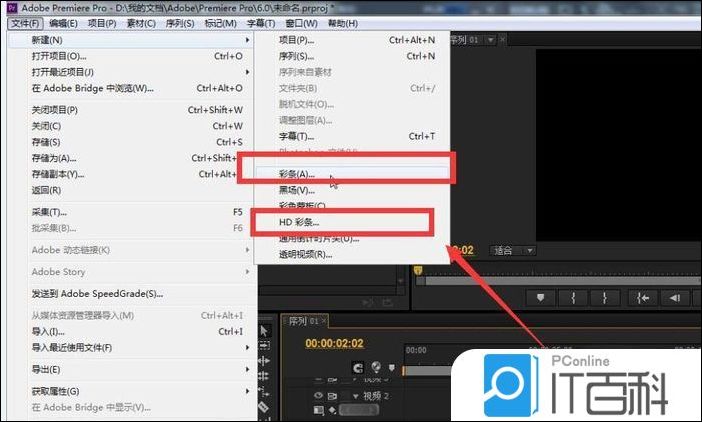Toggle the timeline Snap magnet
This screenshot has height=422, width=702.
pyautogui.click(x=358, y=368)
